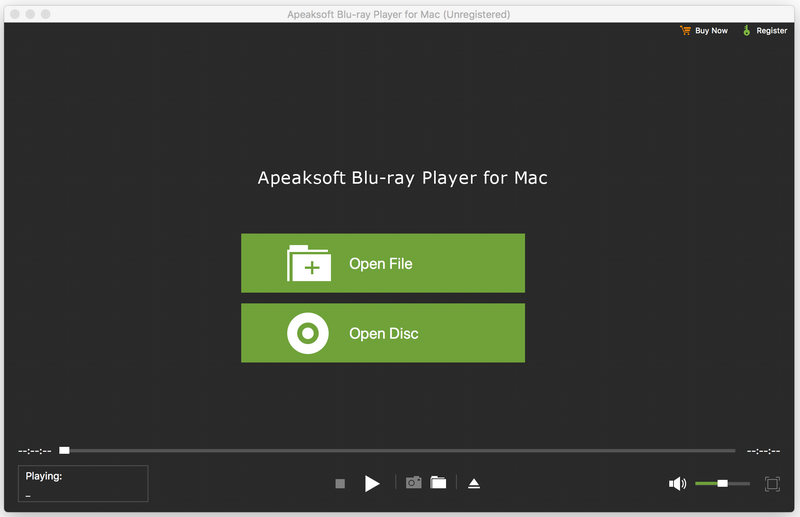Click the window minimize button
This screenshot has height=517, width=800.
point(30,14)
